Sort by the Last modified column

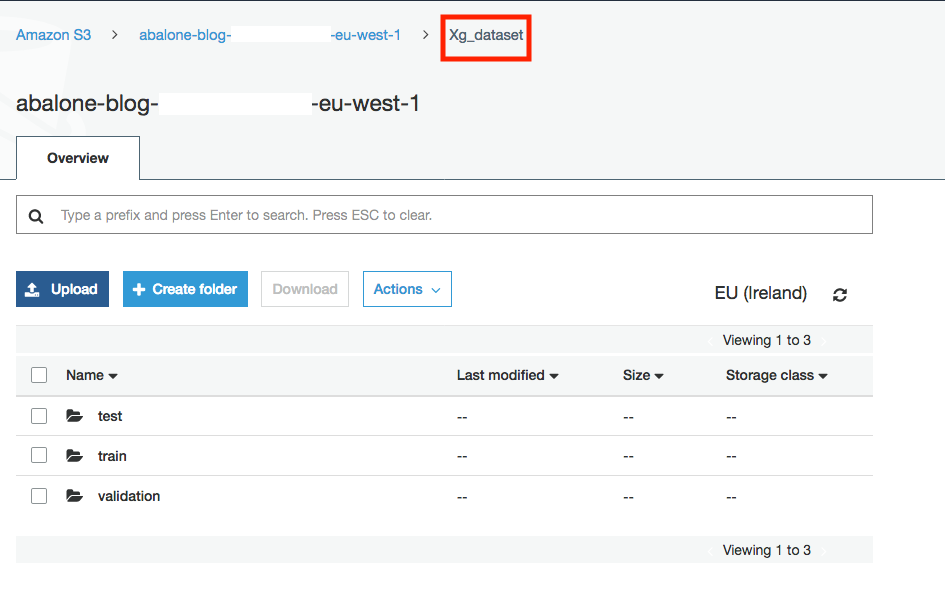(507, 376)
